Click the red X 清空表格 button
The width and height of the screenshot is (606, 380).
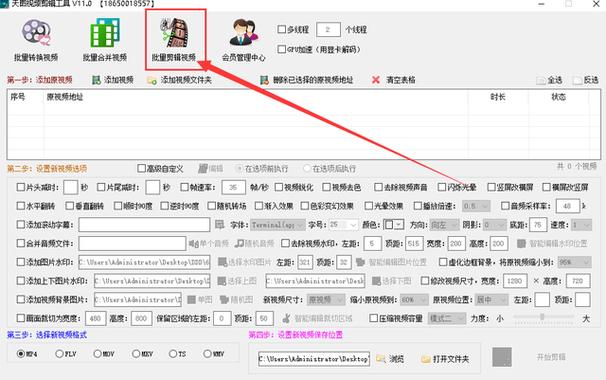point(393,80)
